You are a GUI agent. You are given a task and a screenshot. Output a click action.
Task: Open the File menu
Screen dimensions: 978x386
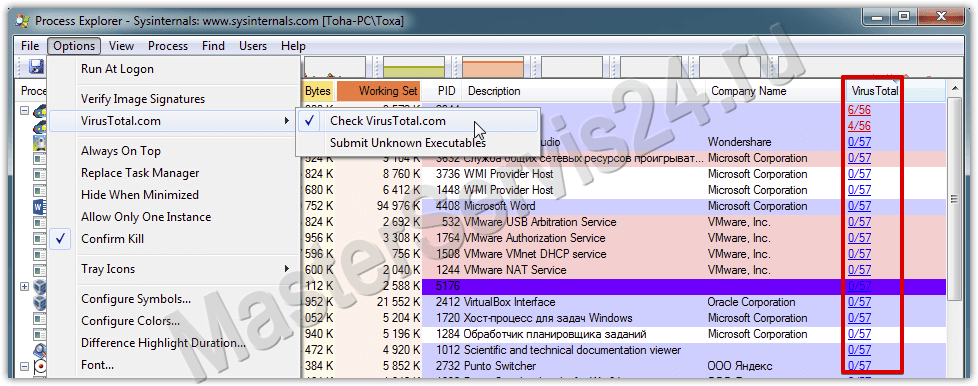click(30, 46)
